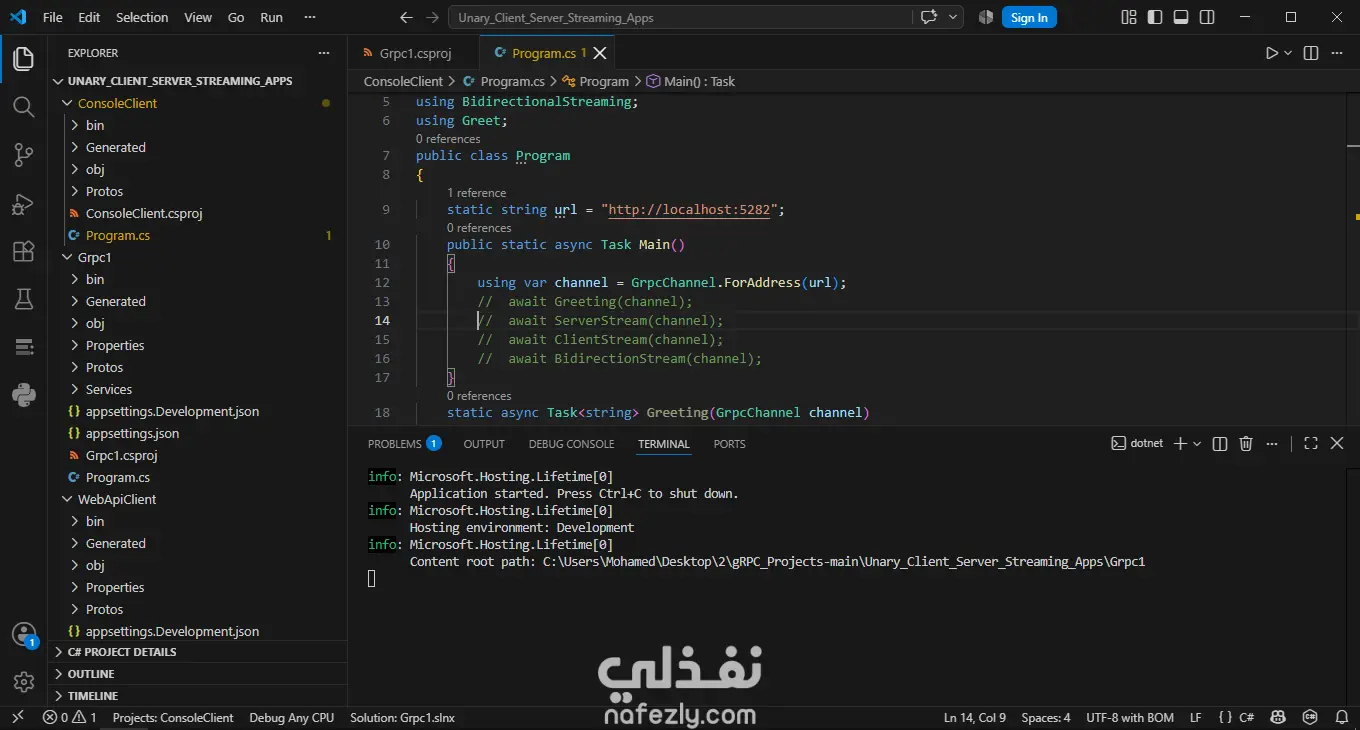Open the Testing flask view
Viewport: 1360px width, 730px height.
tap(23, 299)
